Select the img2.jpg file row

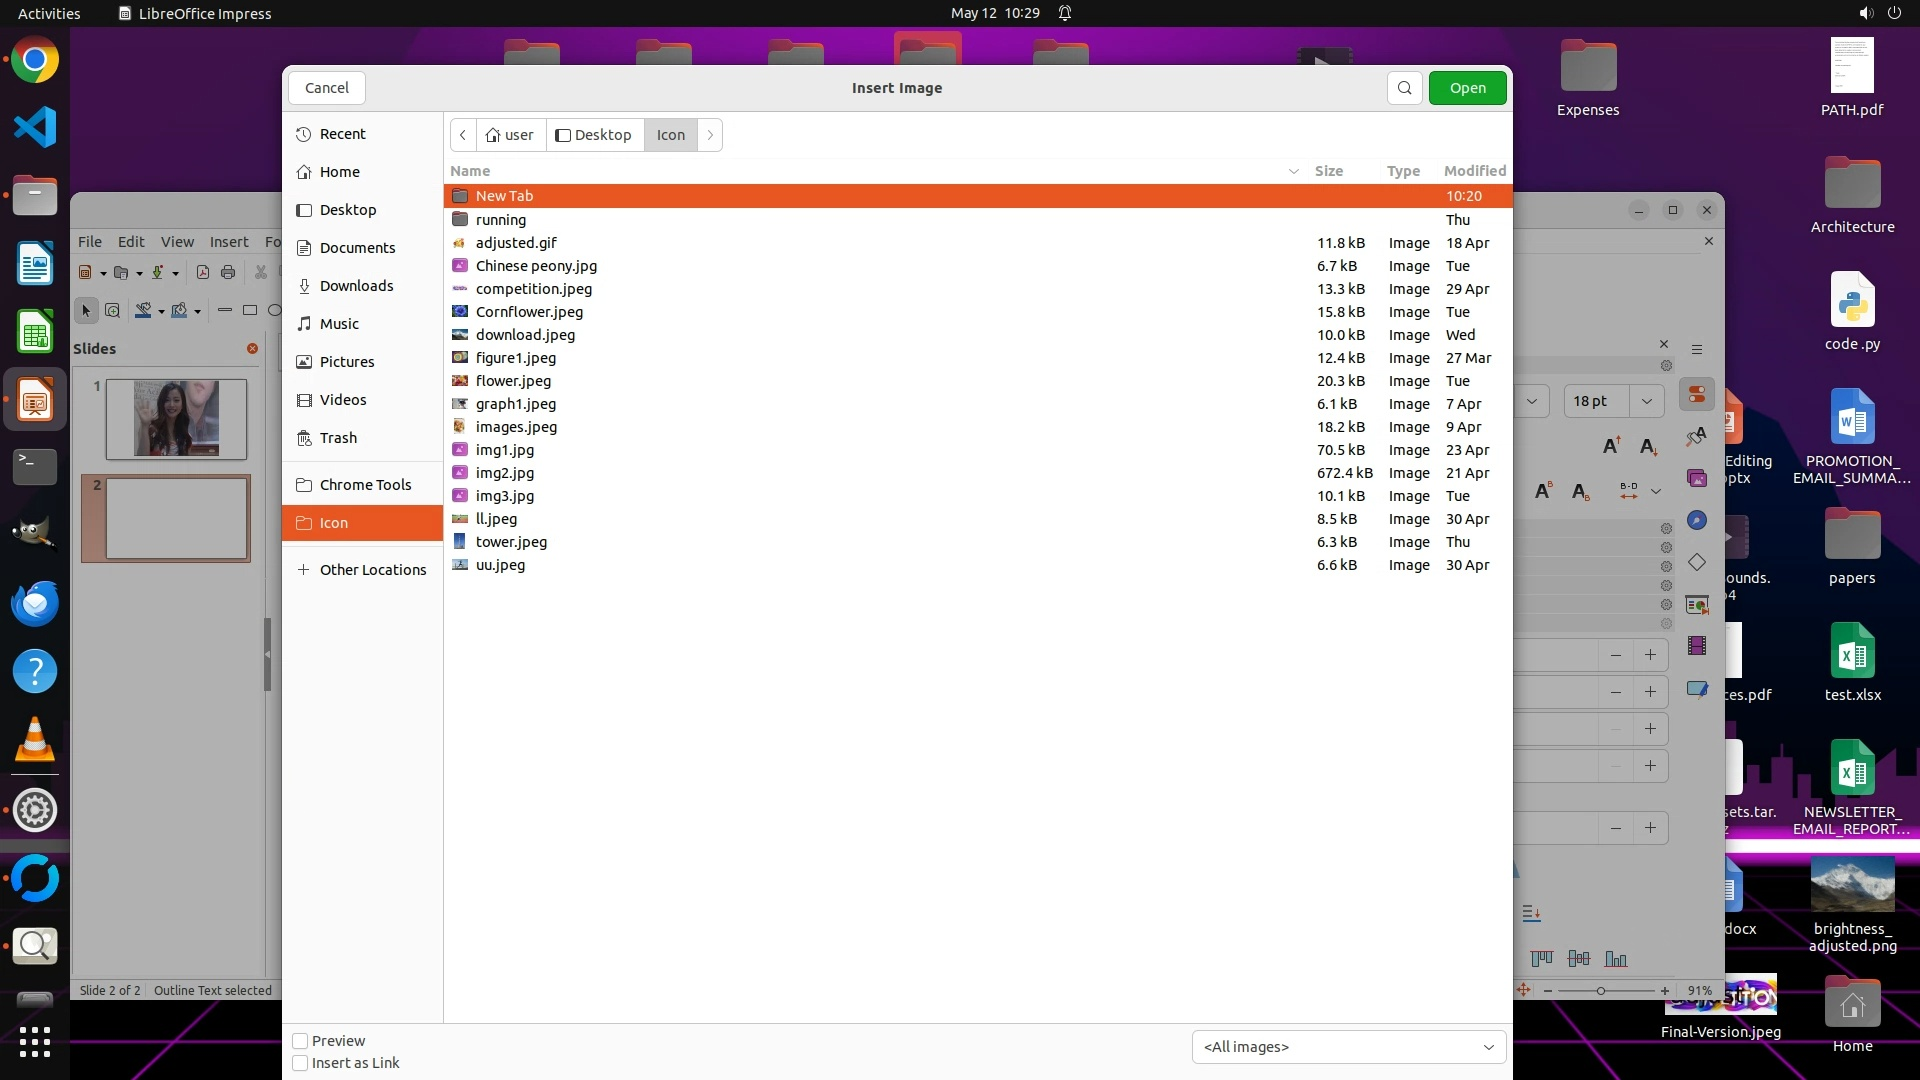coord(505,473)
